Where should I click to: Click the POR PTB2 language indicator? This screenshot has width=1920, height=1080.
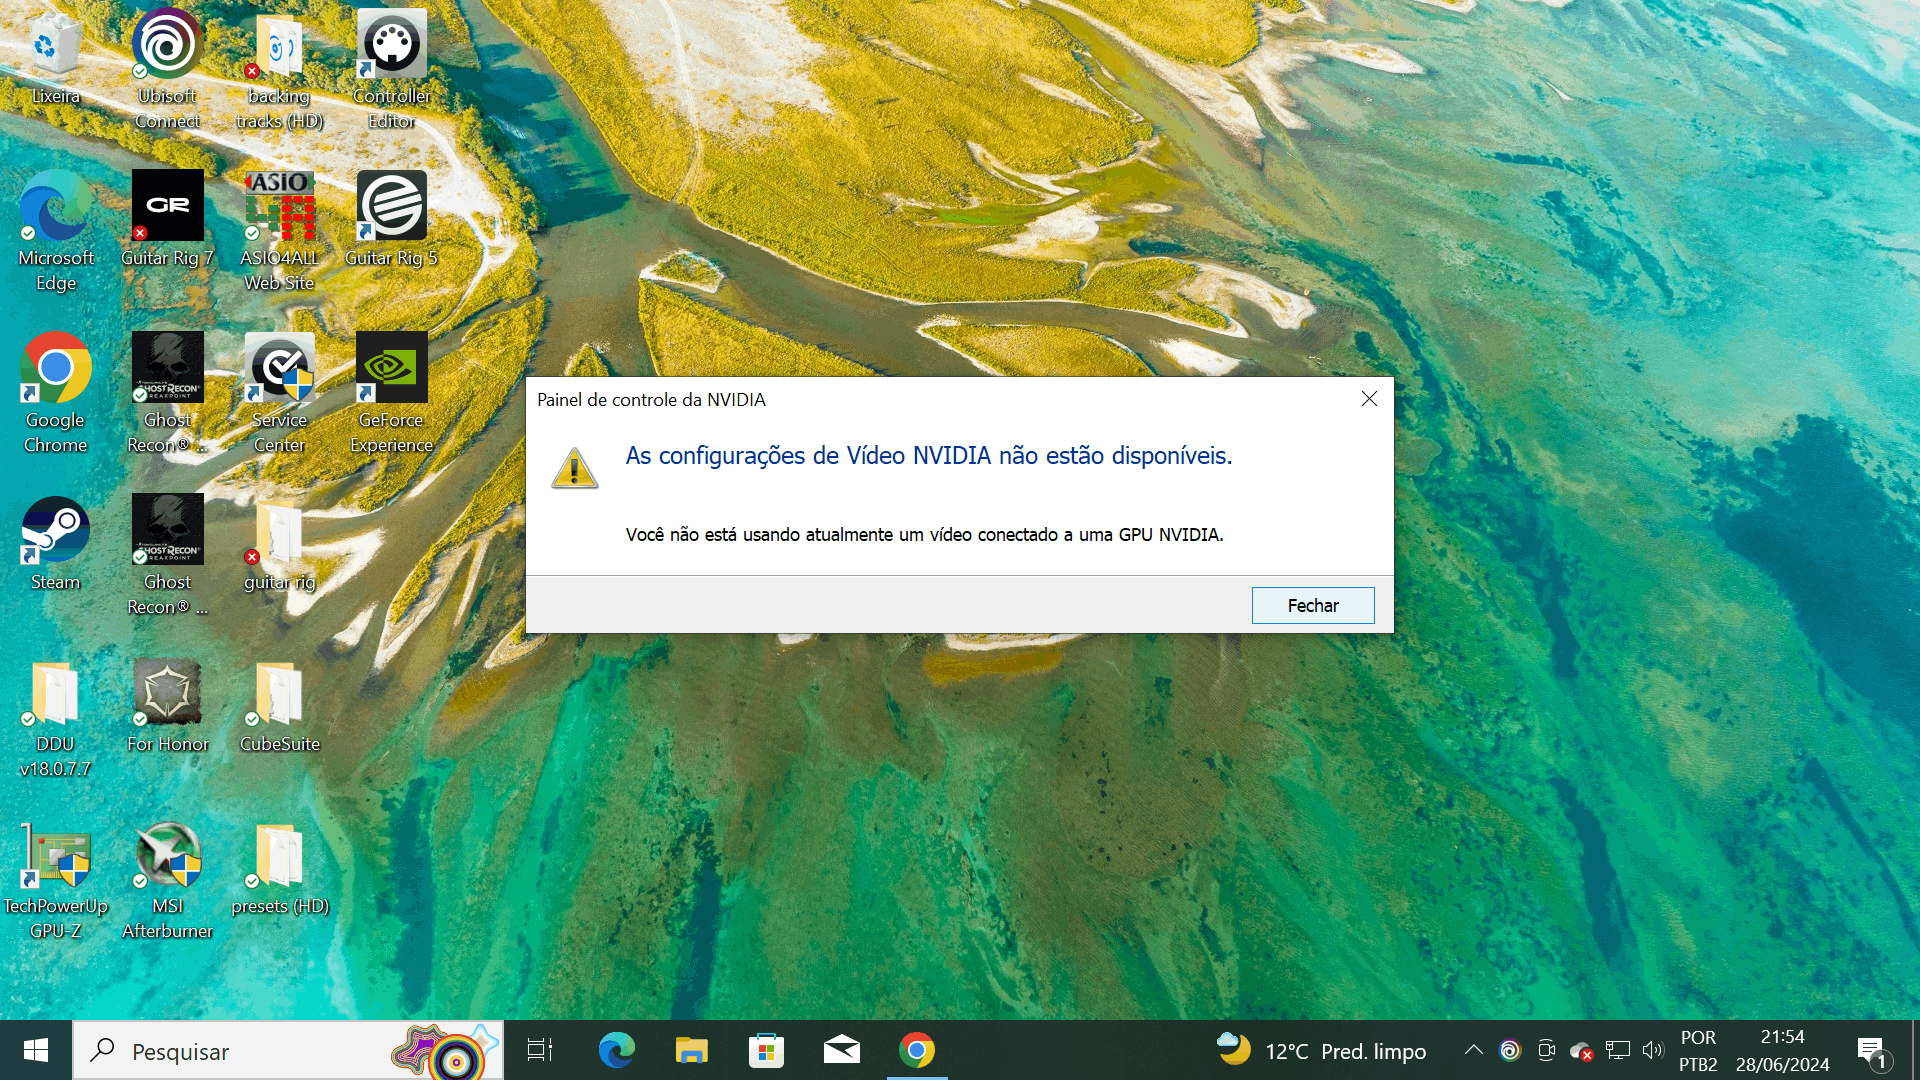click(x=1698, y=1050)
